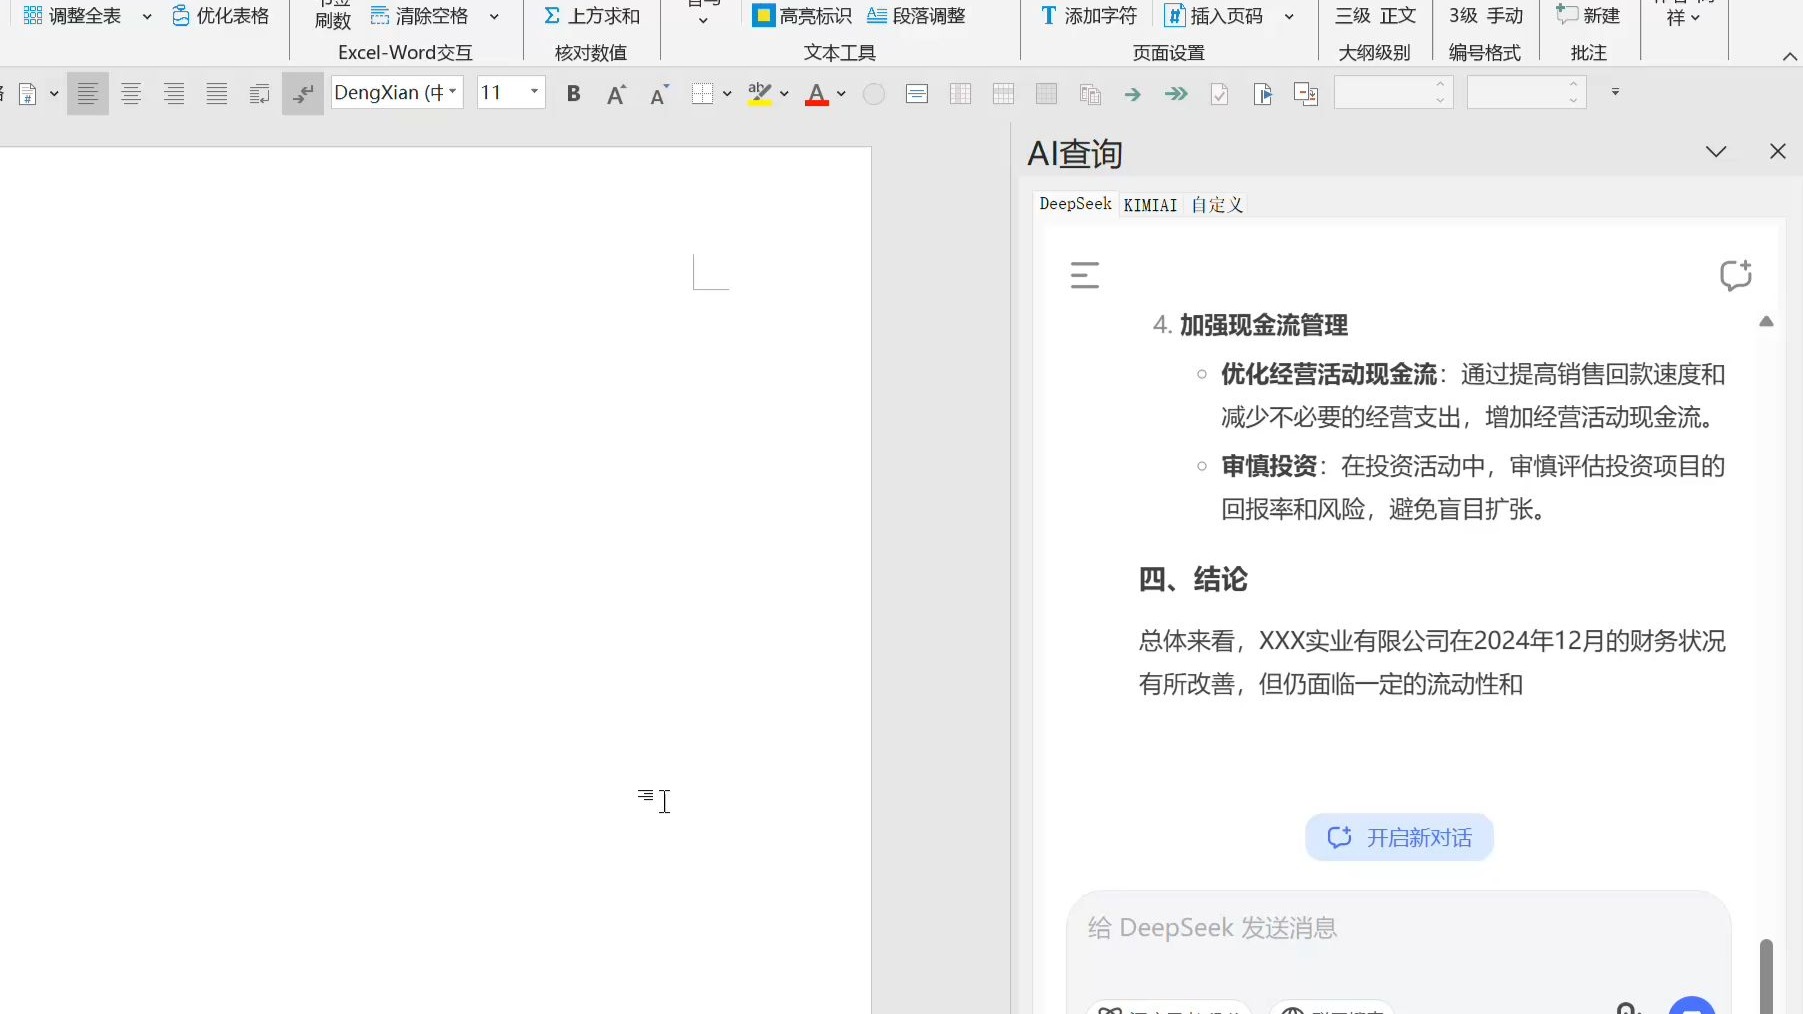Open the dropdown beside the page icon

(54, 94)
